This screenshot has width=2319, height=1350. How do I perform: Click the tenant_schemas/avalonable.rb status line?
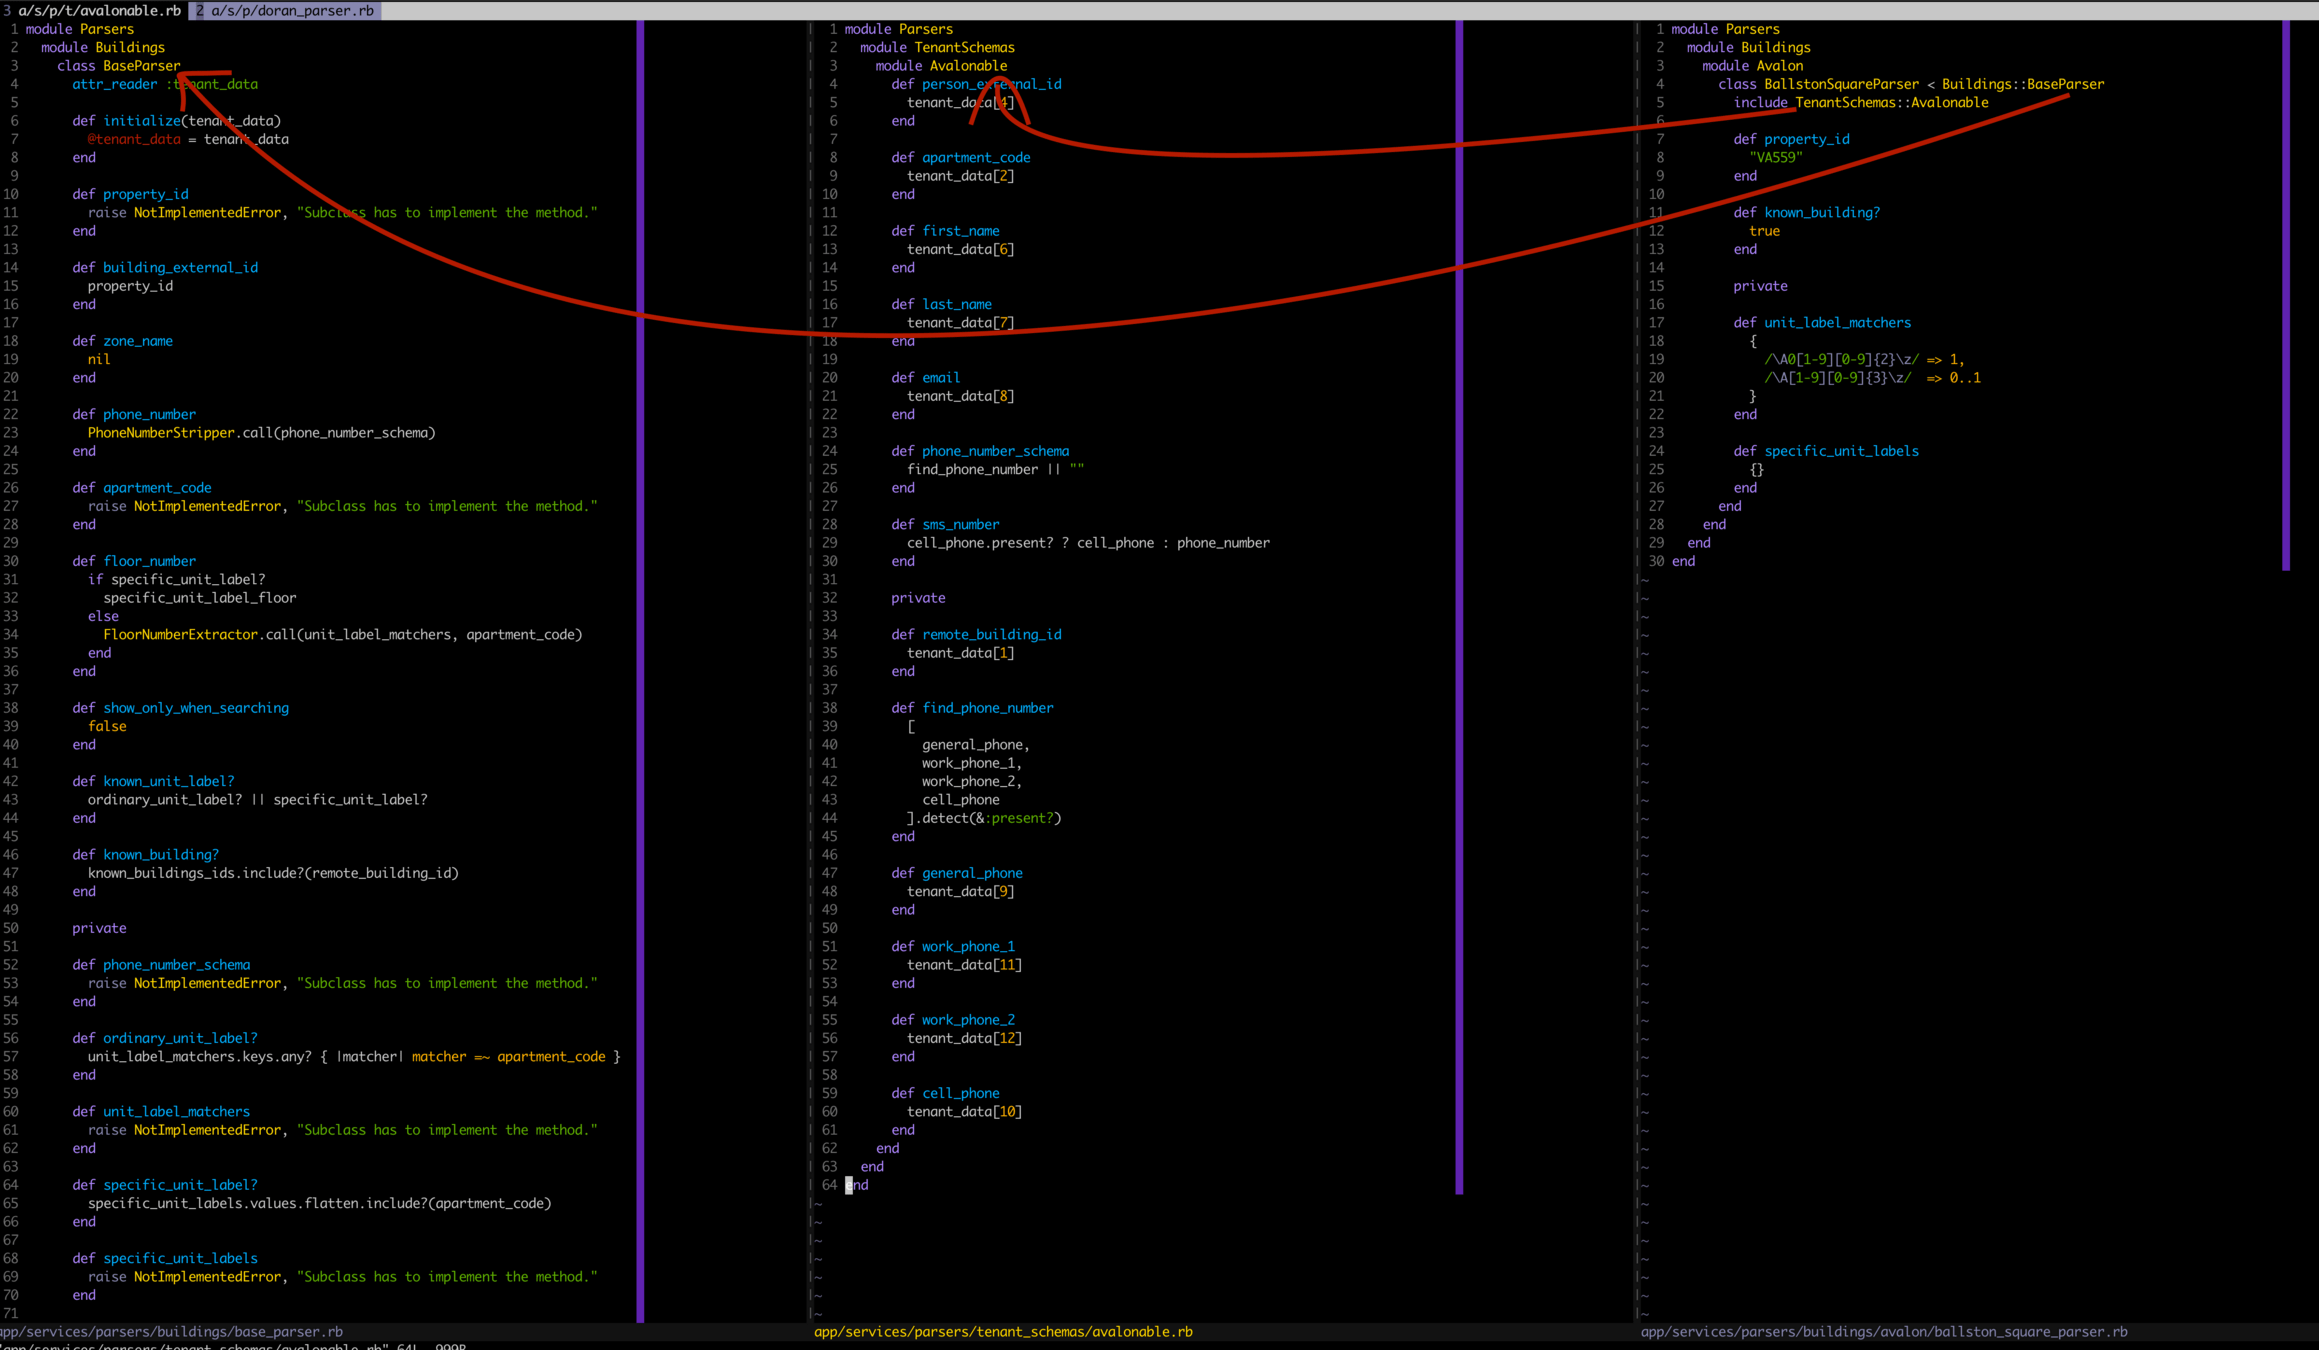click(x=1003, y=1331)
